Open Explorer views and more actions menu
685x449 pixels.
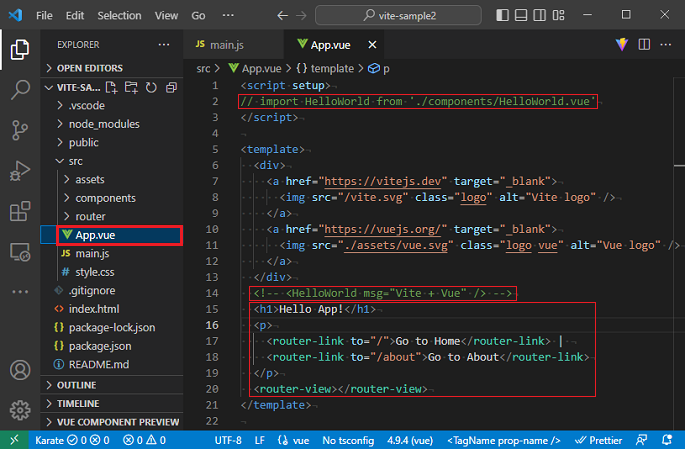point(164,45)
